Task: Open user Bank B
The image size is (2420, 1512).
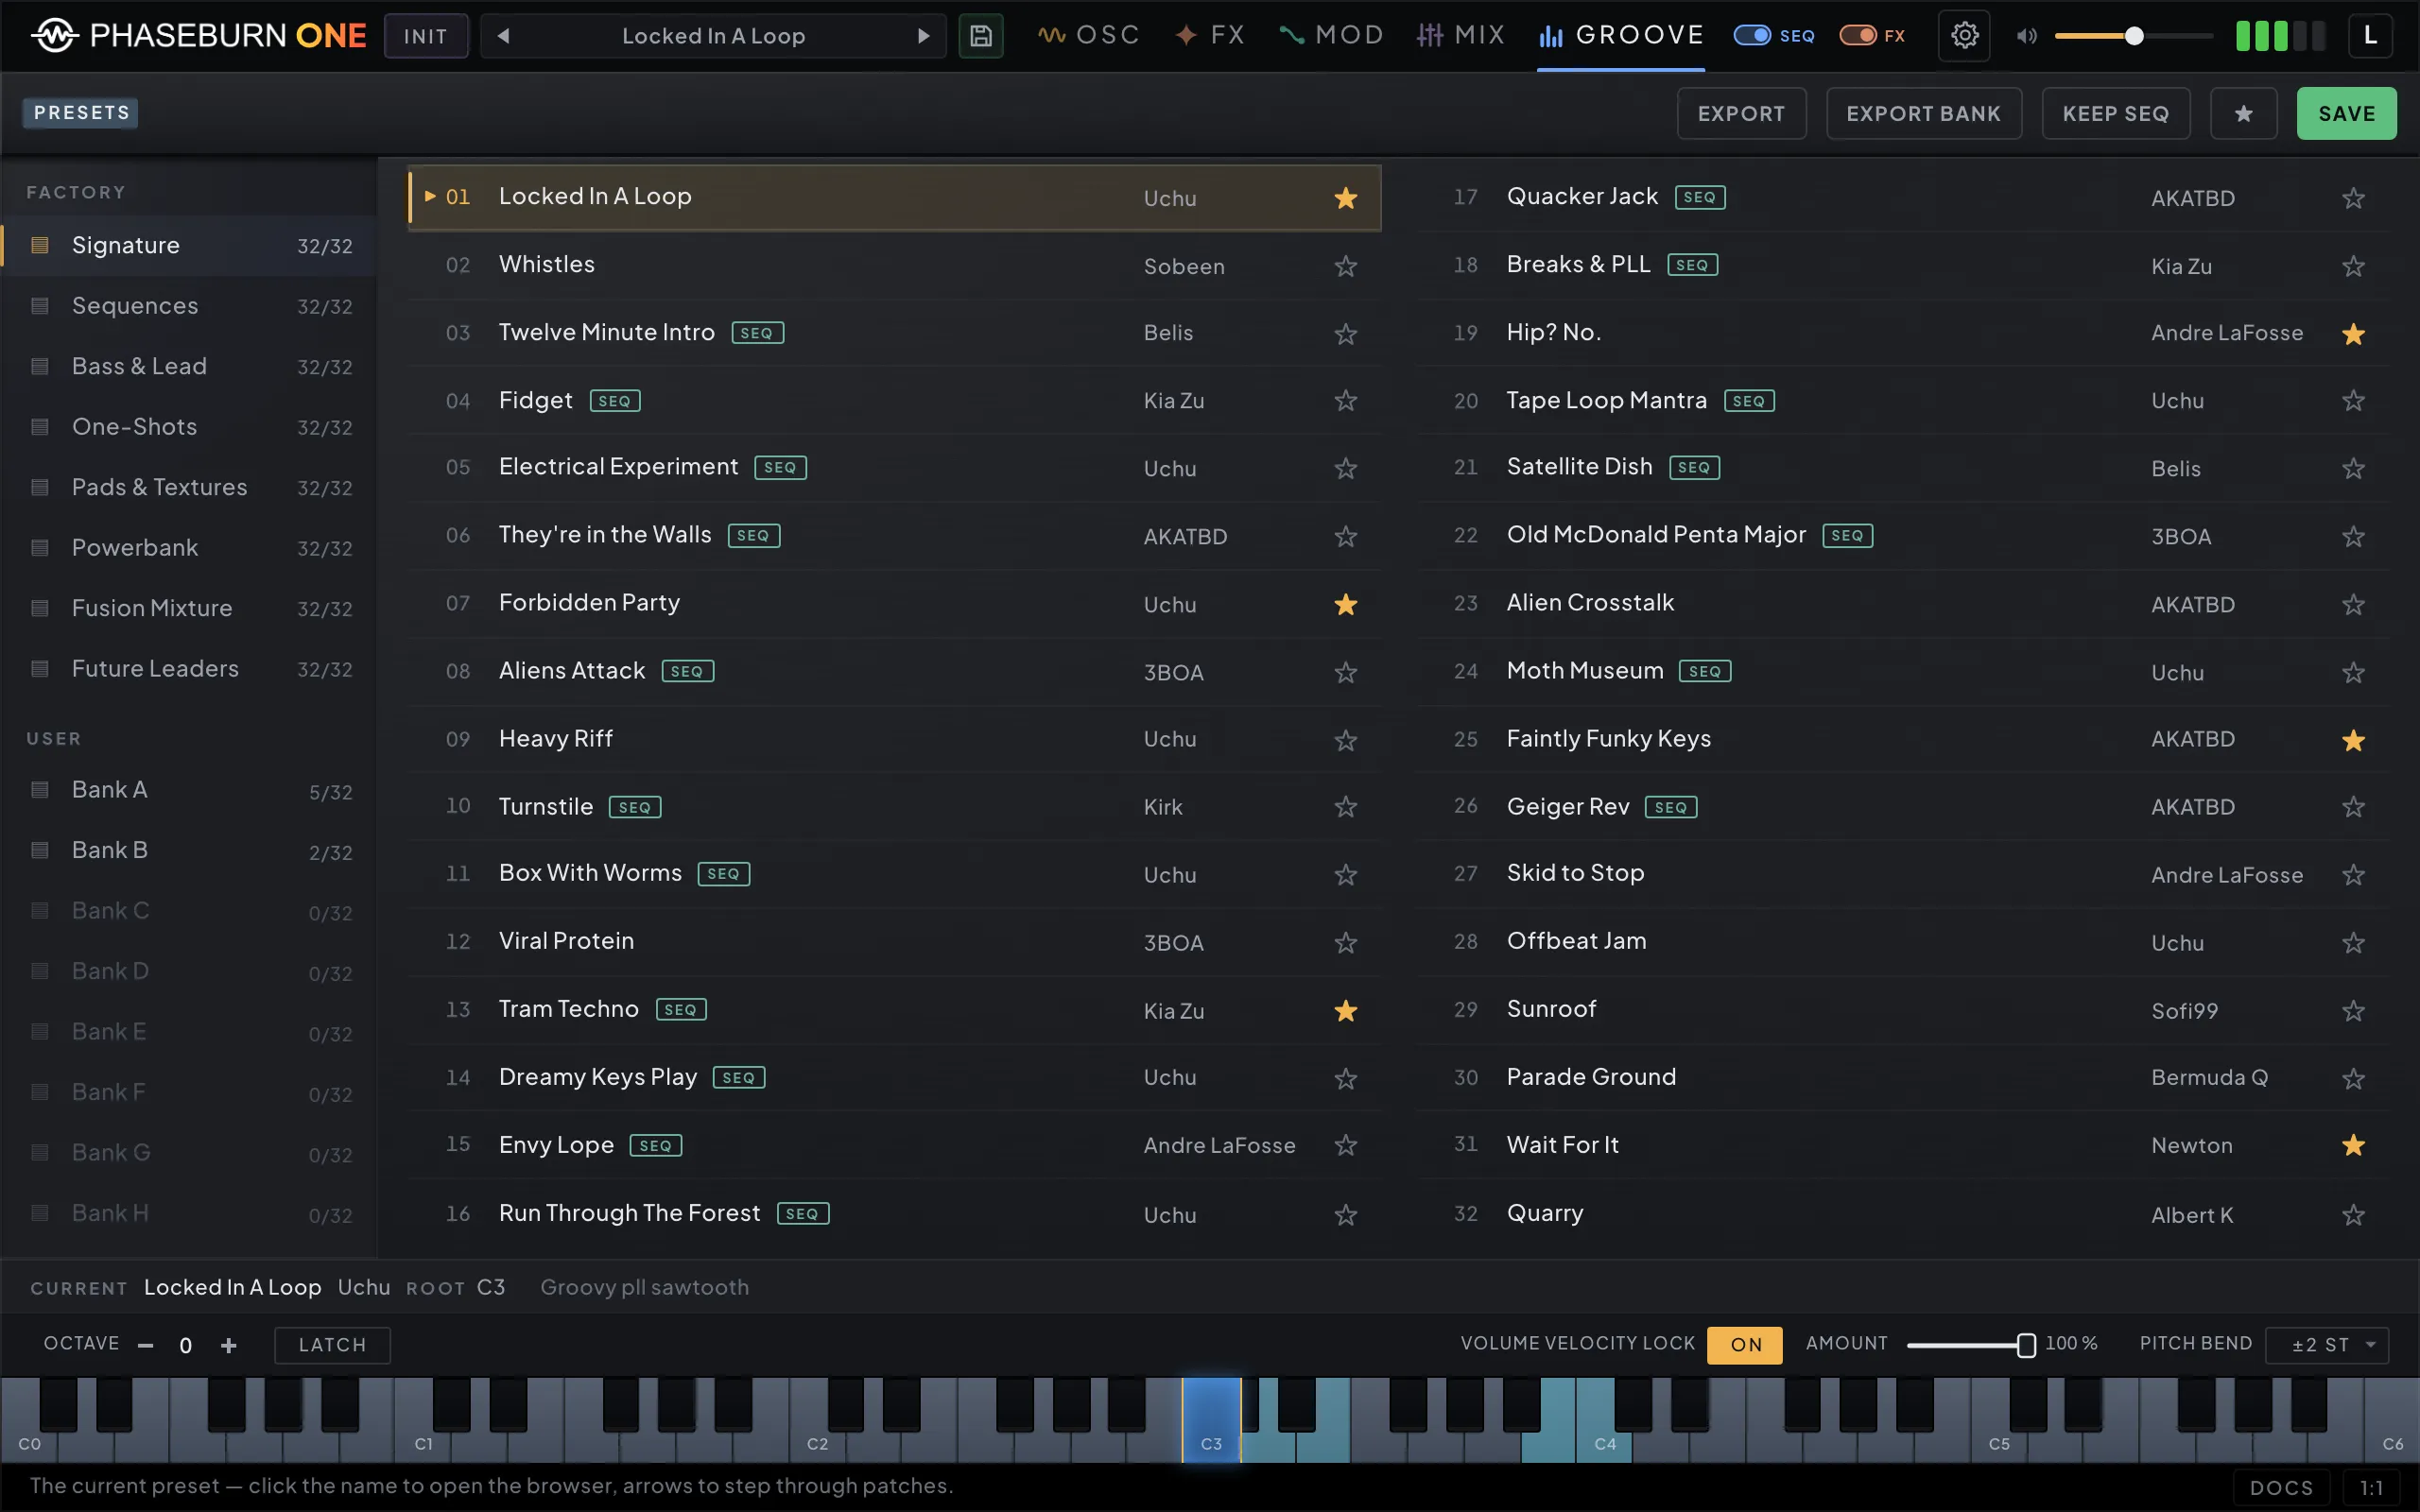Action: [x=190, y=851]
